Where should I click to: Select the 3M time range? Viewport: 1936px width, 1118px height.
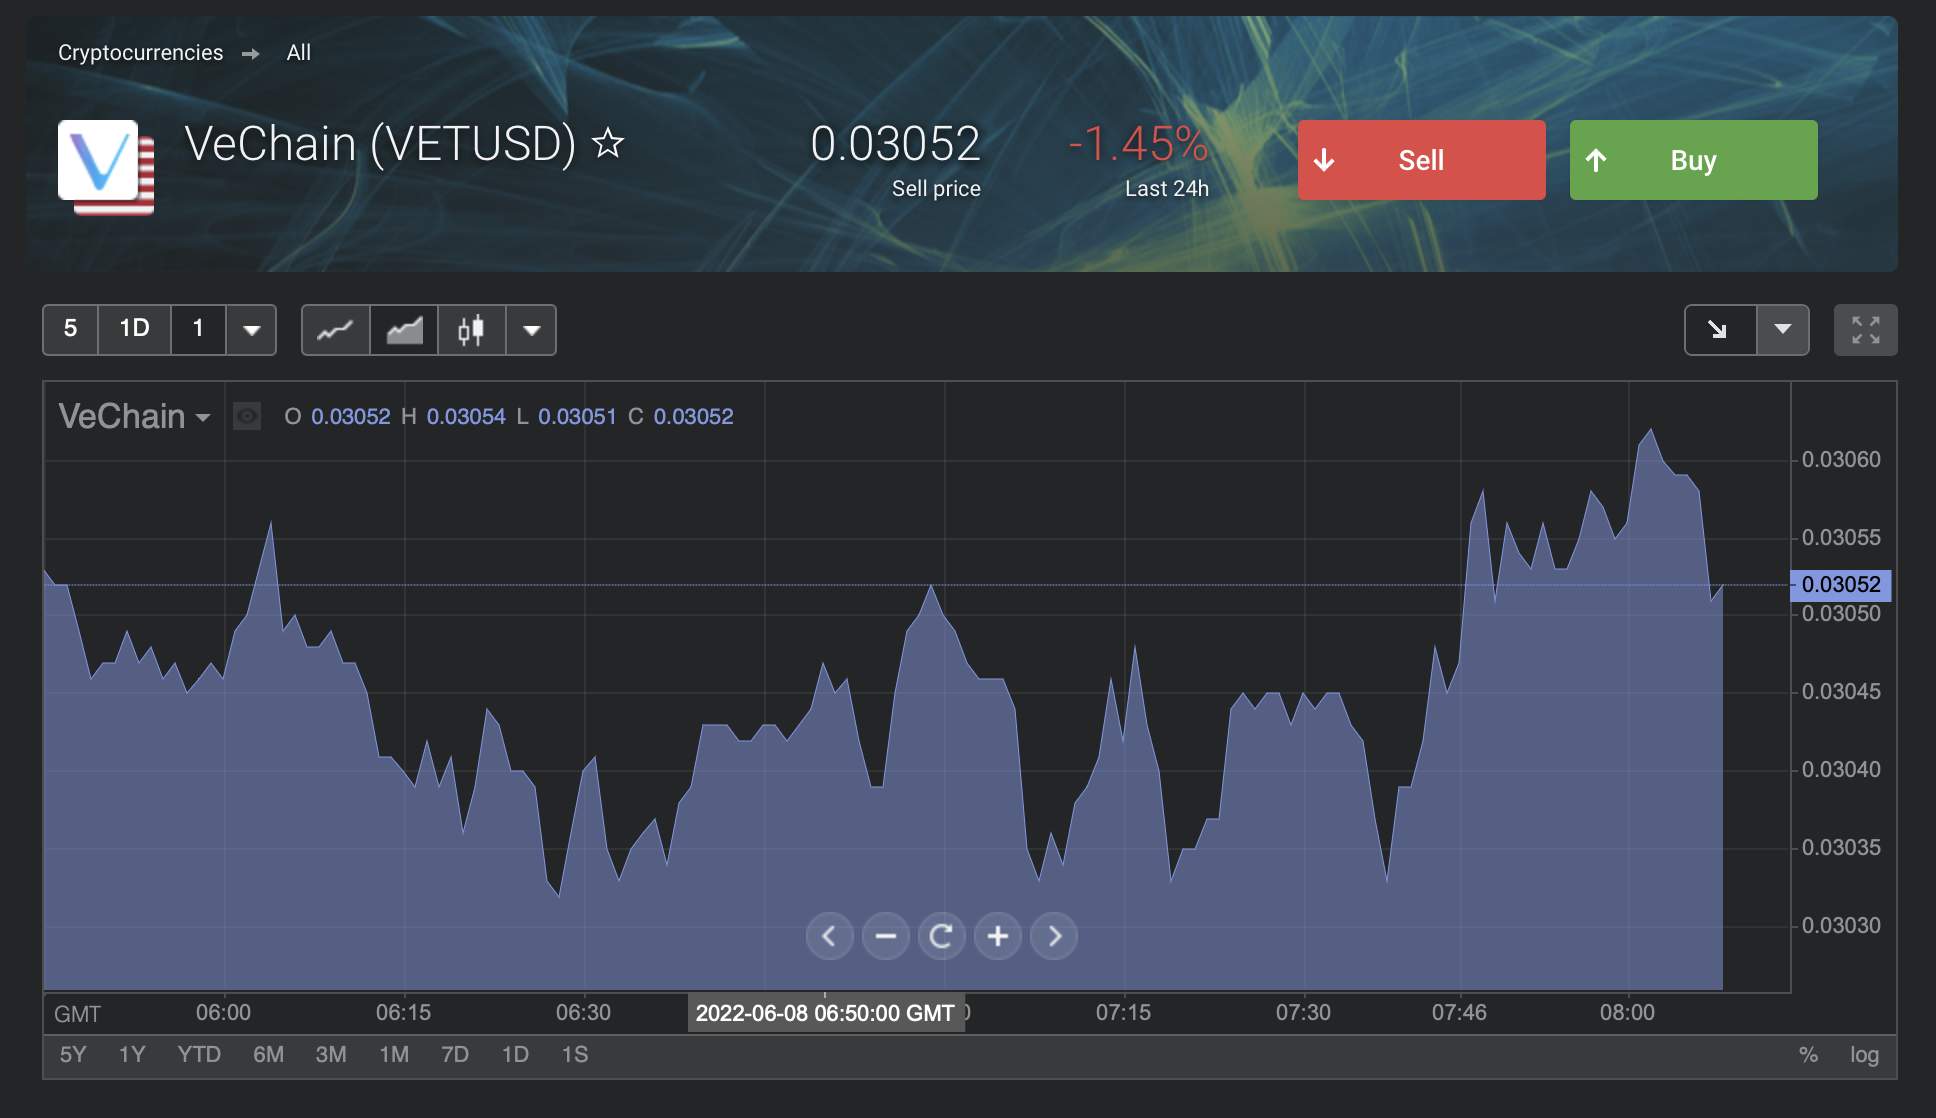(331, 1055)
